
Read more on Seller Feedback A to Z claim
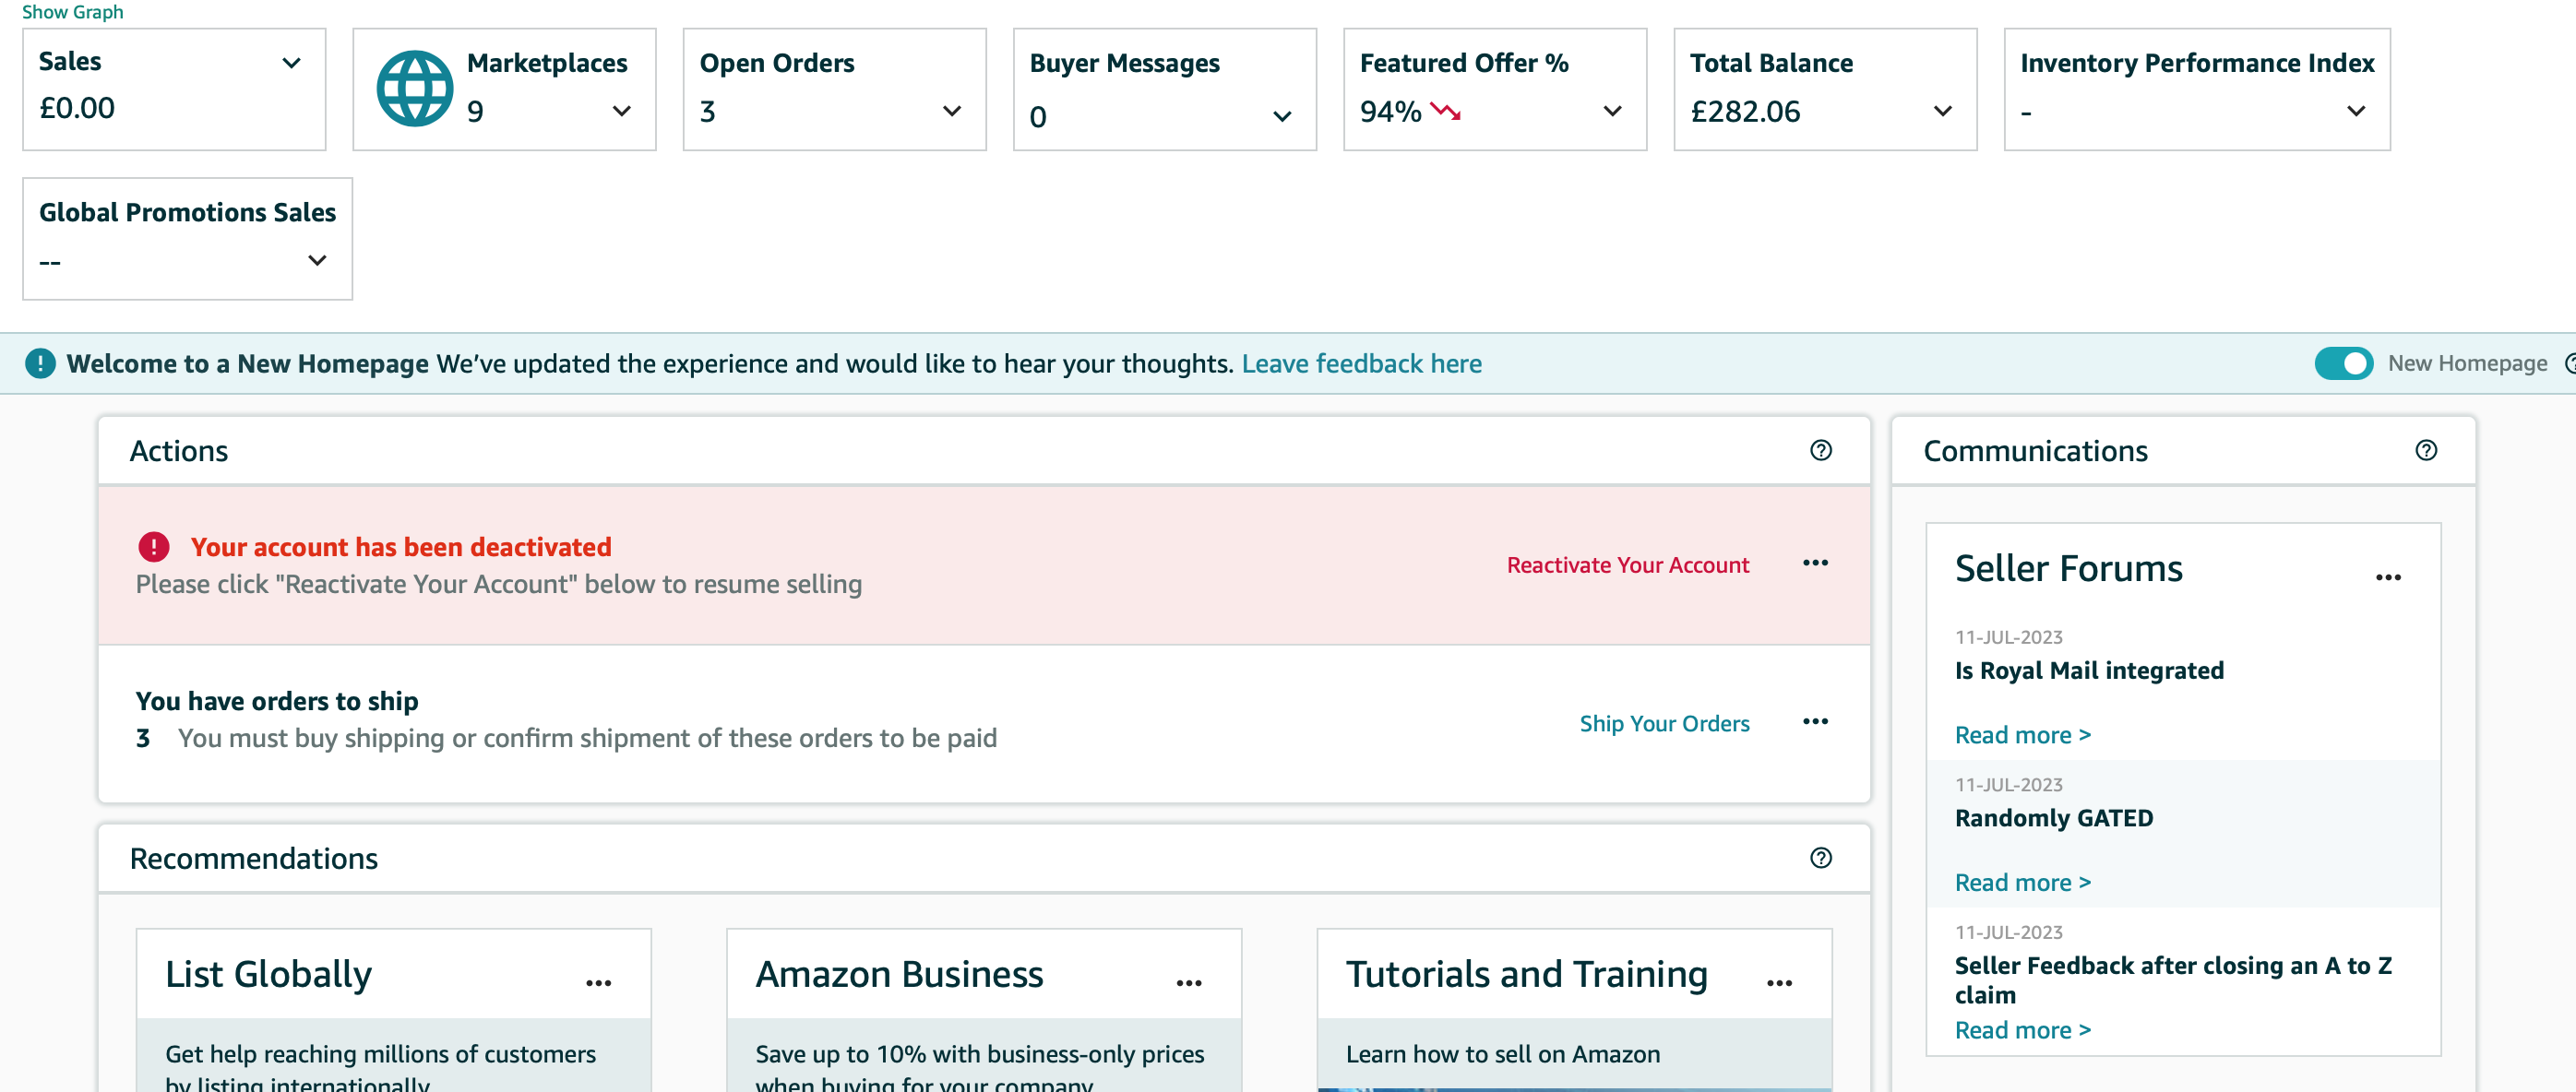click(2022, 1030)
